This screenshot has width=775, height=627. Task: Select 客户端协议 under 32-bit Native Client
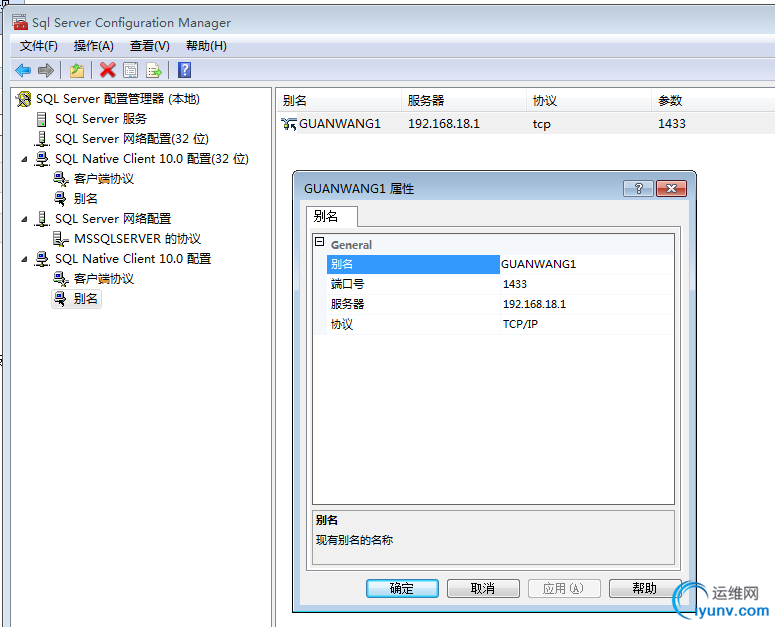(104, 179)
